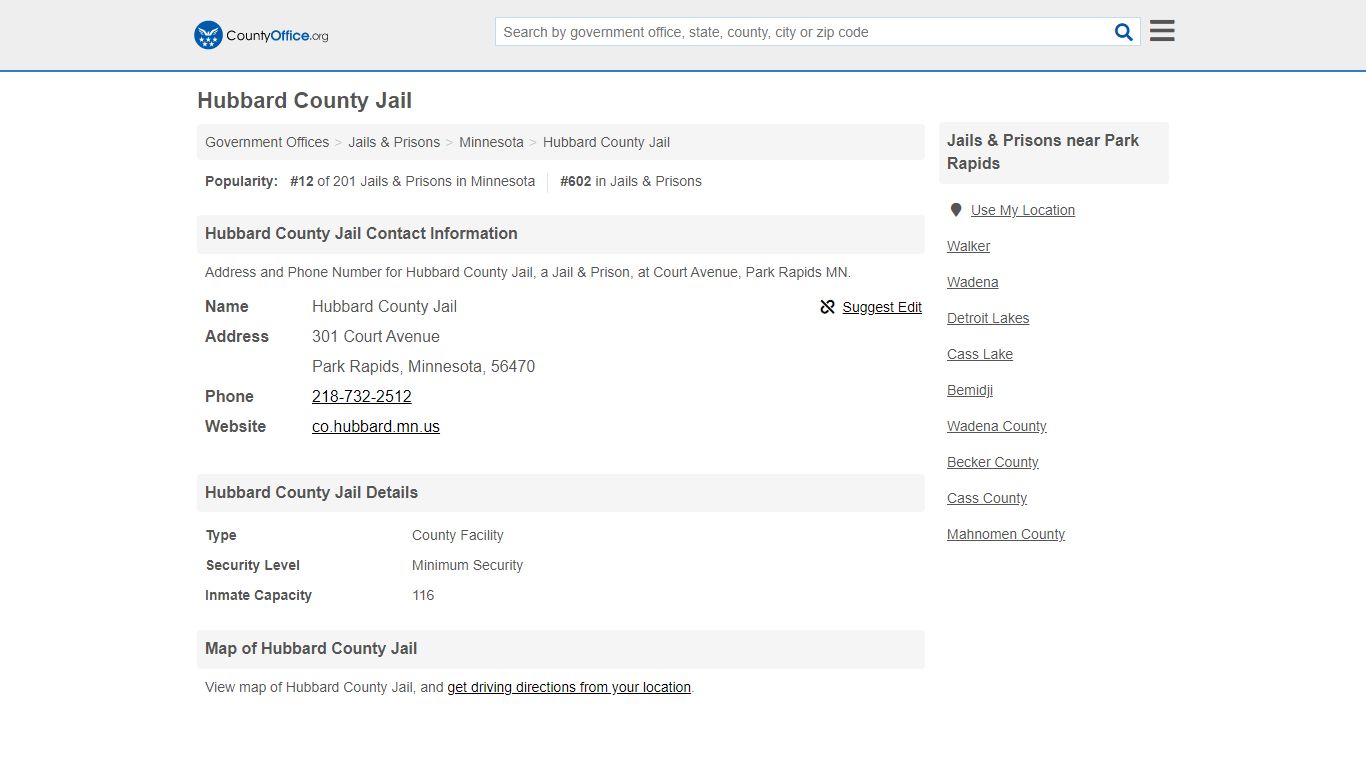Viewport: 1366px width, 768px height.
Task: Click the Hubbard County Jail page title
Action: [x=304, y=101]
